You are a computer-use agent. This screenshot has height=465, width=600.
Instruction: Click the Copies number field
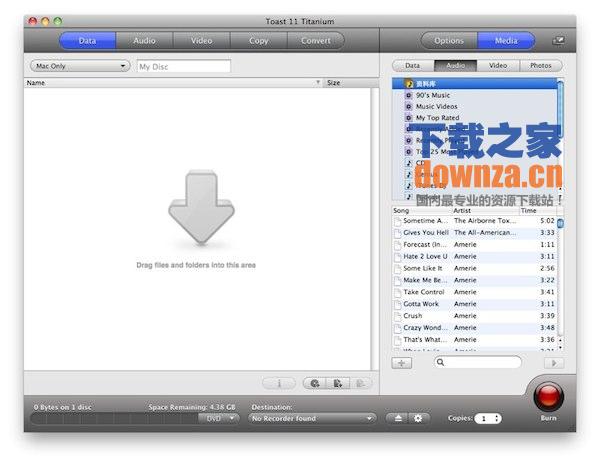pos(484,419)
